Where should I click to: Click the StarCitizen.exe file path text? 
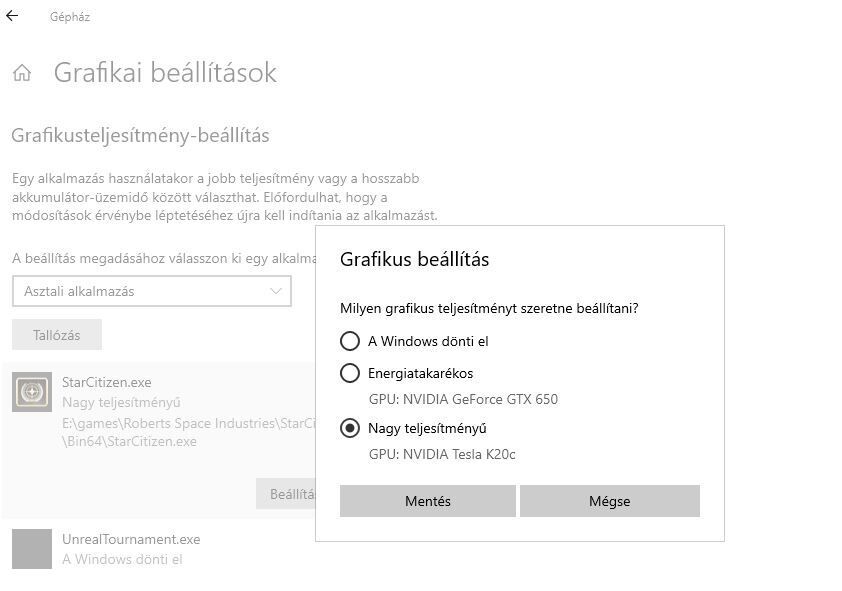189,432
